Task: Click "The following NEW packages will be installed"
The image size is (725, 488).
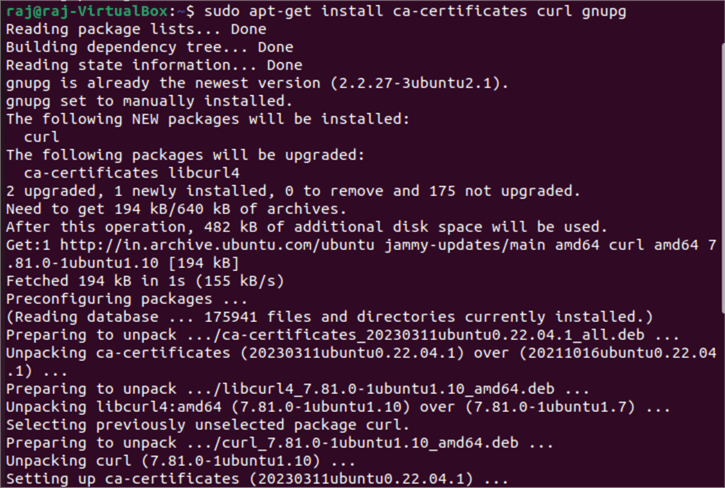Action: (206, 119)
